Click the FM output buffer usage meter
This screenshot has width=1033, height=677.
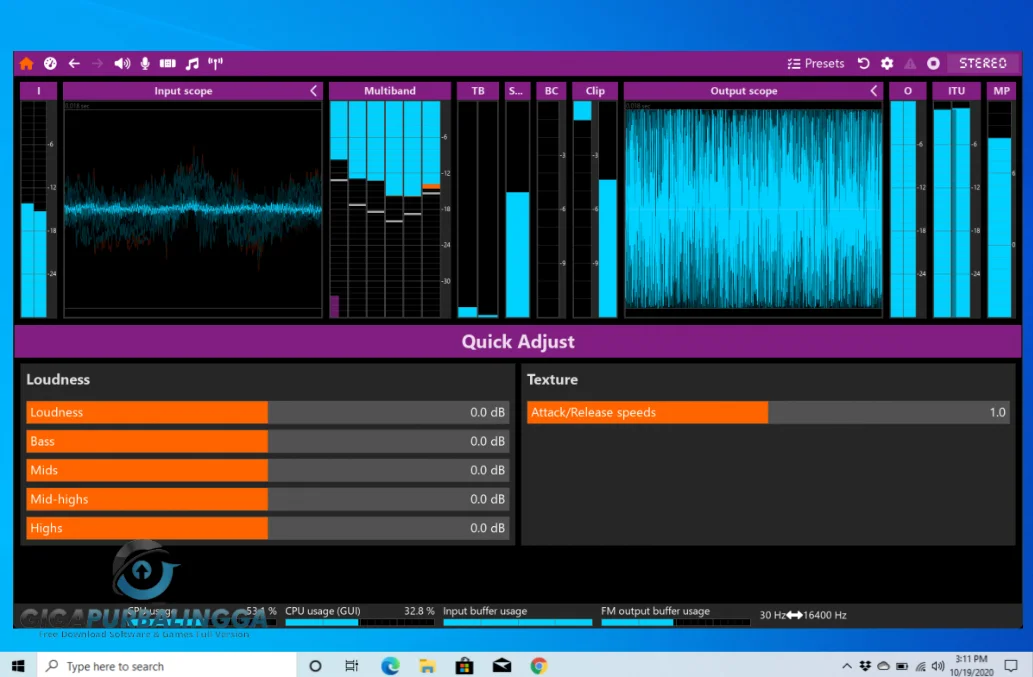675,616
